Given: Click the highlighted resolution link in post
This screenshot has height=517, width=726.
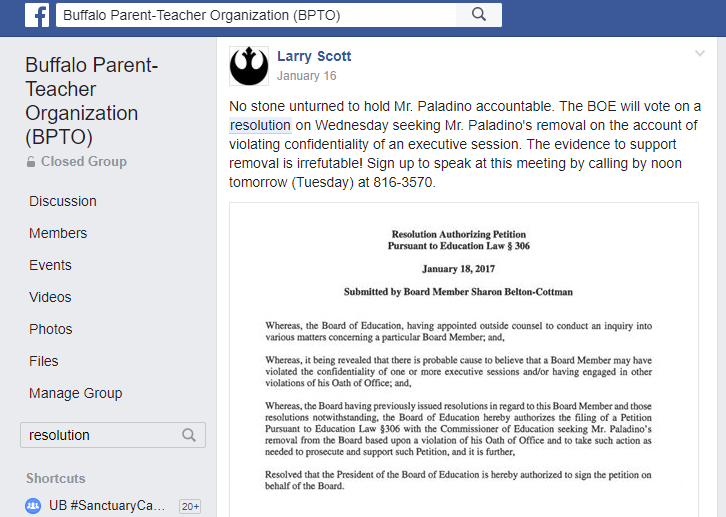Looking at the screenshot, I should coord(260,125).
